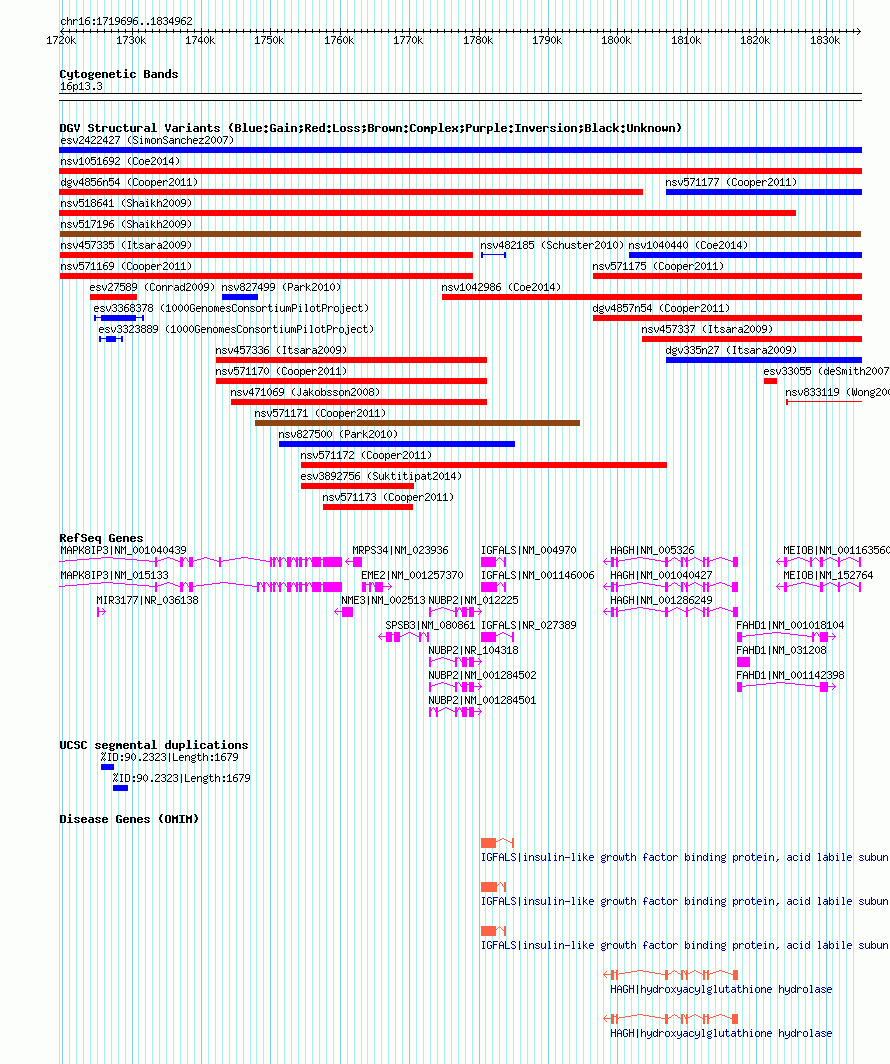Click the nsv571170 (Cooper2011) label
Viewport: 890px width, 1064px height.
point(281,372)
